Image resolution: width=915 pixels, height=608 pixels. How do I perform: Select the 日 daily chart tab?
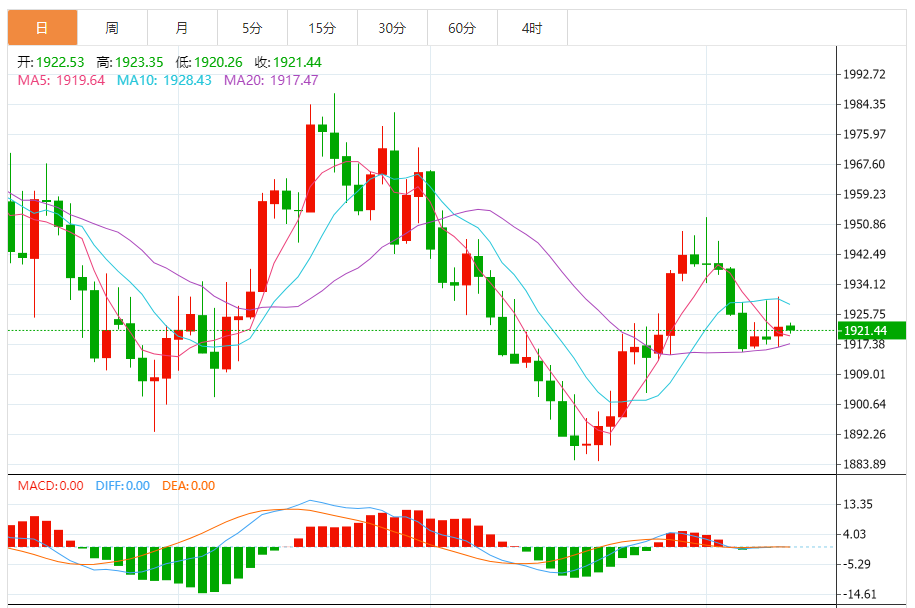(x=42, y=27)
